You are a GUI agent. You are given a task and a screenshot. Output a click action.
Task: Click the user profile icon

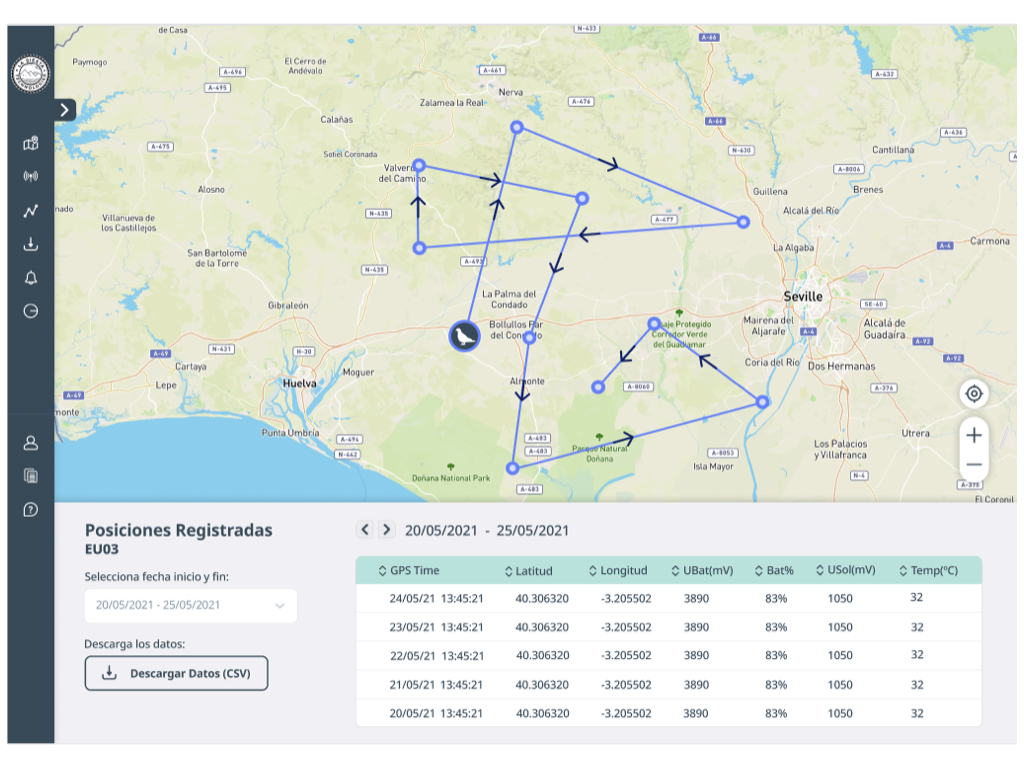click(30, 441)
